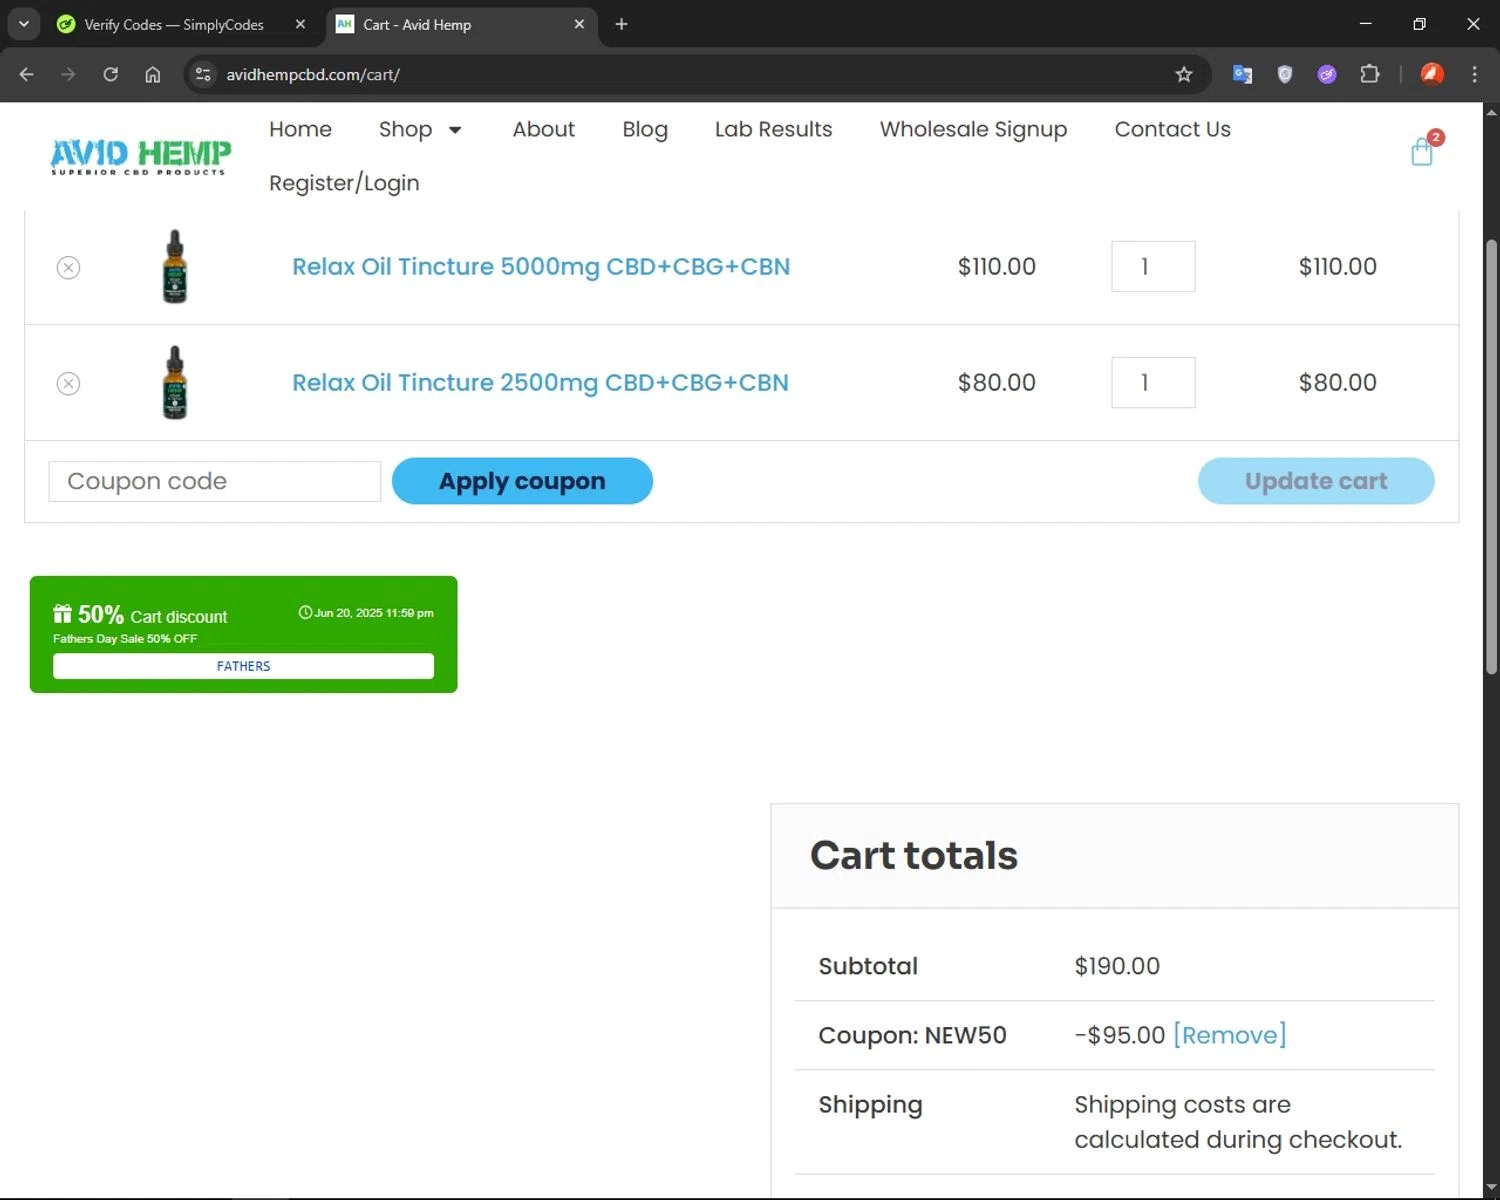
Task: Open the browser home page
Action: click(x=152, y=74)
